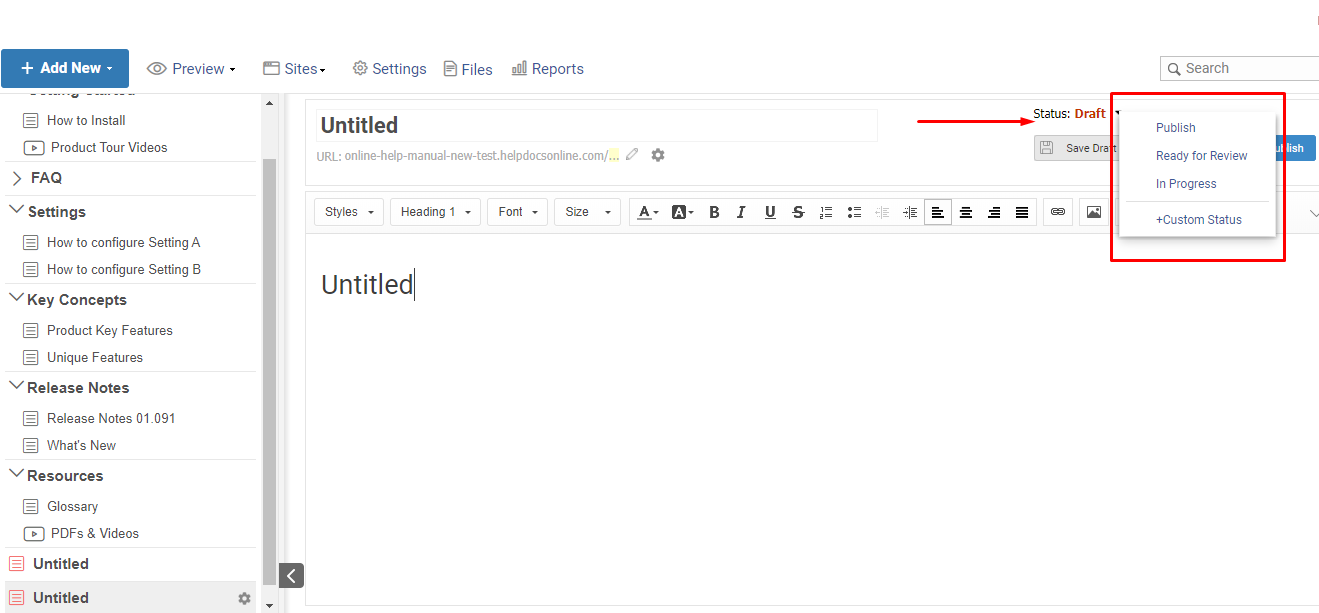The width and height of the screenshot is (1319, 613).
Task: Apply italic formatting
Action: [741, 212]
